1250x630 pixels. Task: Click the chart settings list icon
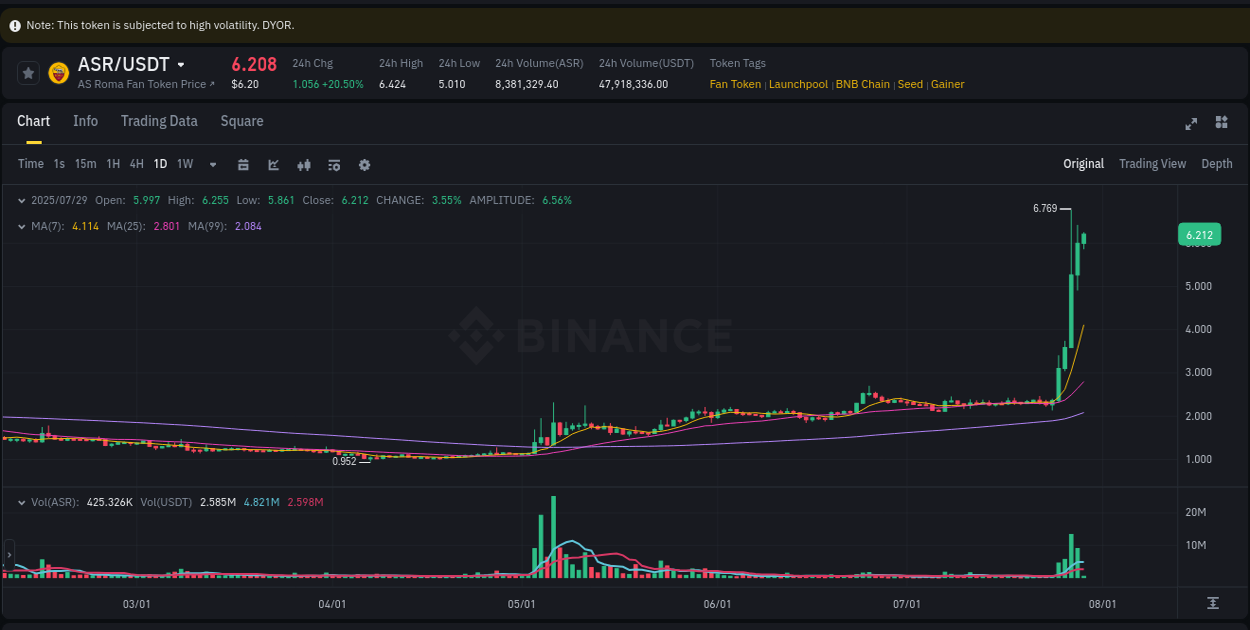(333, 163)
